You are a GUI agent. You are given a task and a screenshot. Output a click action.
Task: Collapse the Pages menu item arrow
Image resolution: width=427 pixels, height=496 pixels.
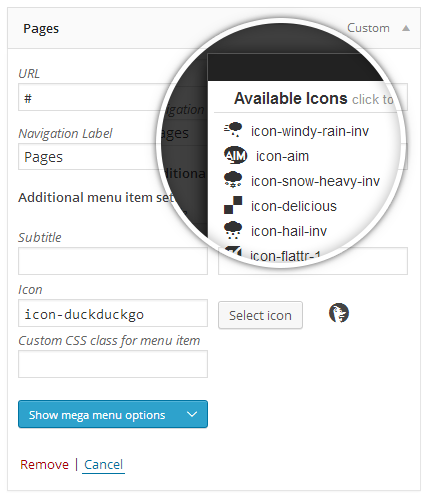click(x=406, y=28)
